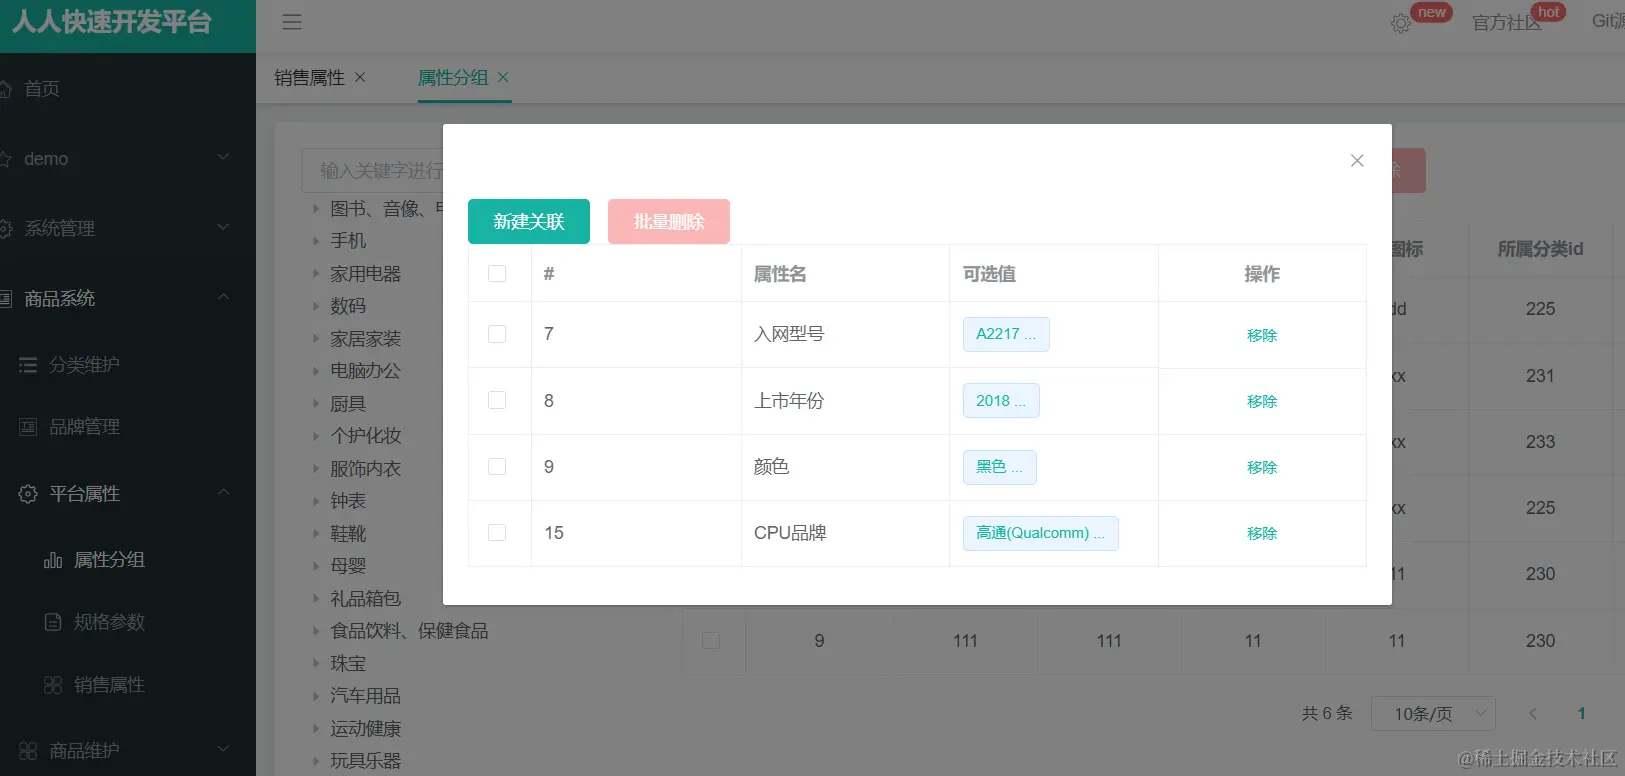Select the 食品饮料、保健食品 tree item

click(x=409, y=631)
